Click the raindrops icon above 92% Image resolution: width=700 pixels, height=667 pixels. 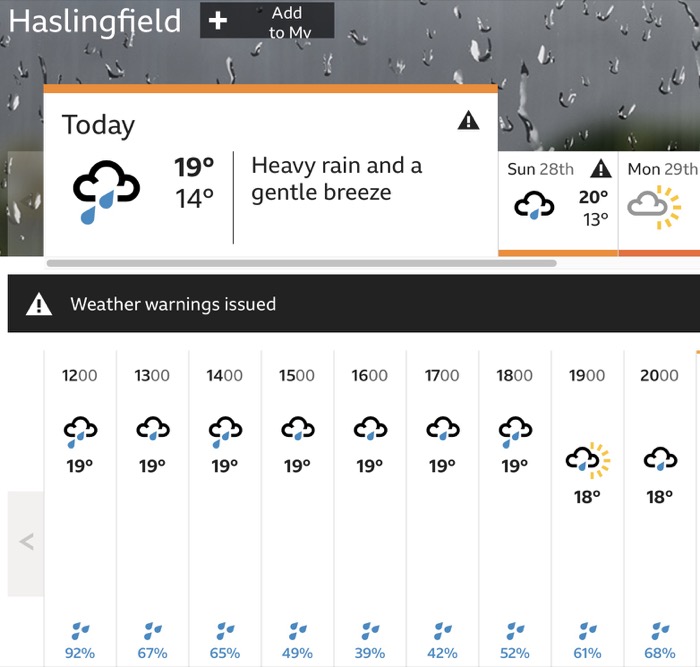click(x=80, y=631)
